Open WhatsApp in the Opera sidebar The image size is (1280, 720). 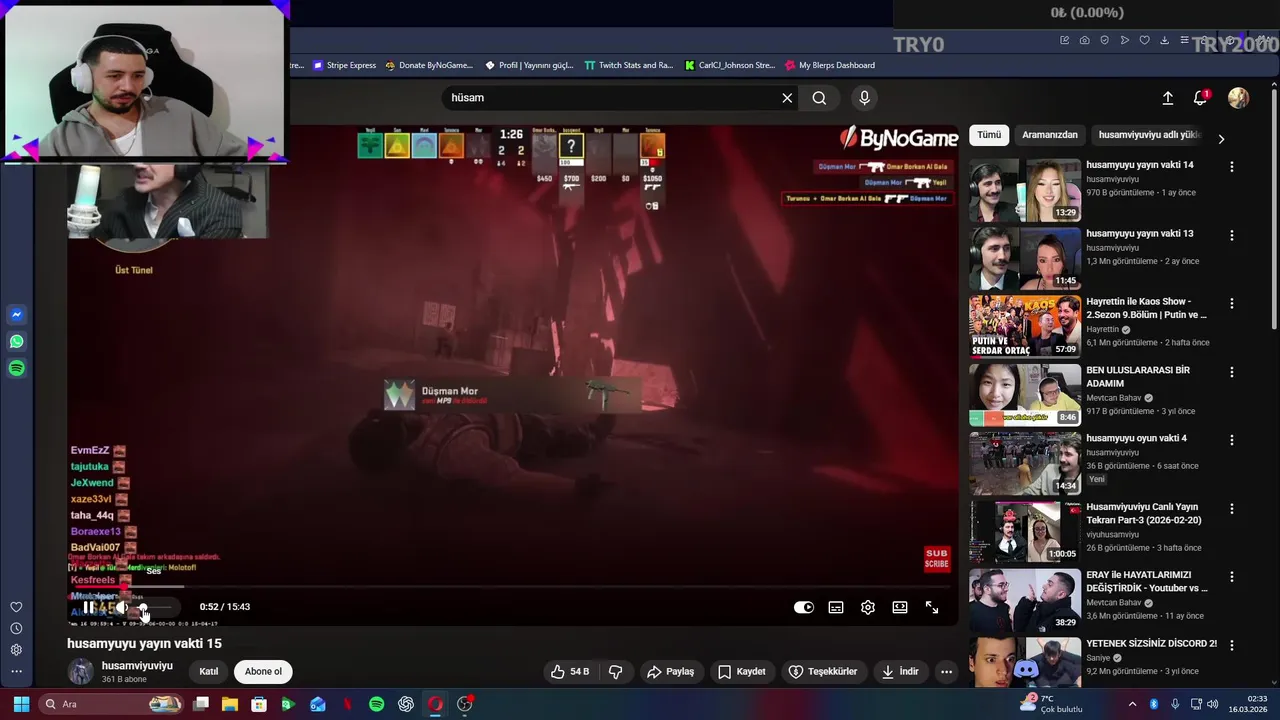point(16,341)
